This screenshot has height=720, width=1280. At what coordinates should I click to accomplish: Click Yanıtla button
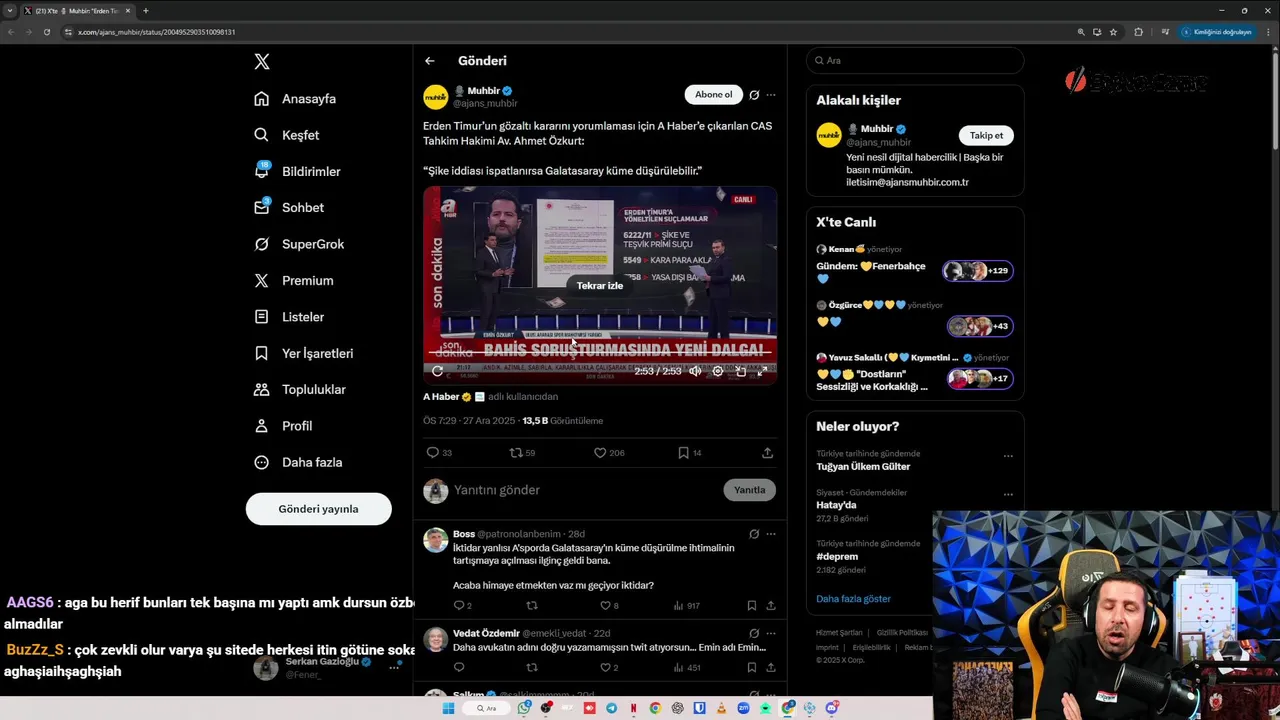coord(749,490)
